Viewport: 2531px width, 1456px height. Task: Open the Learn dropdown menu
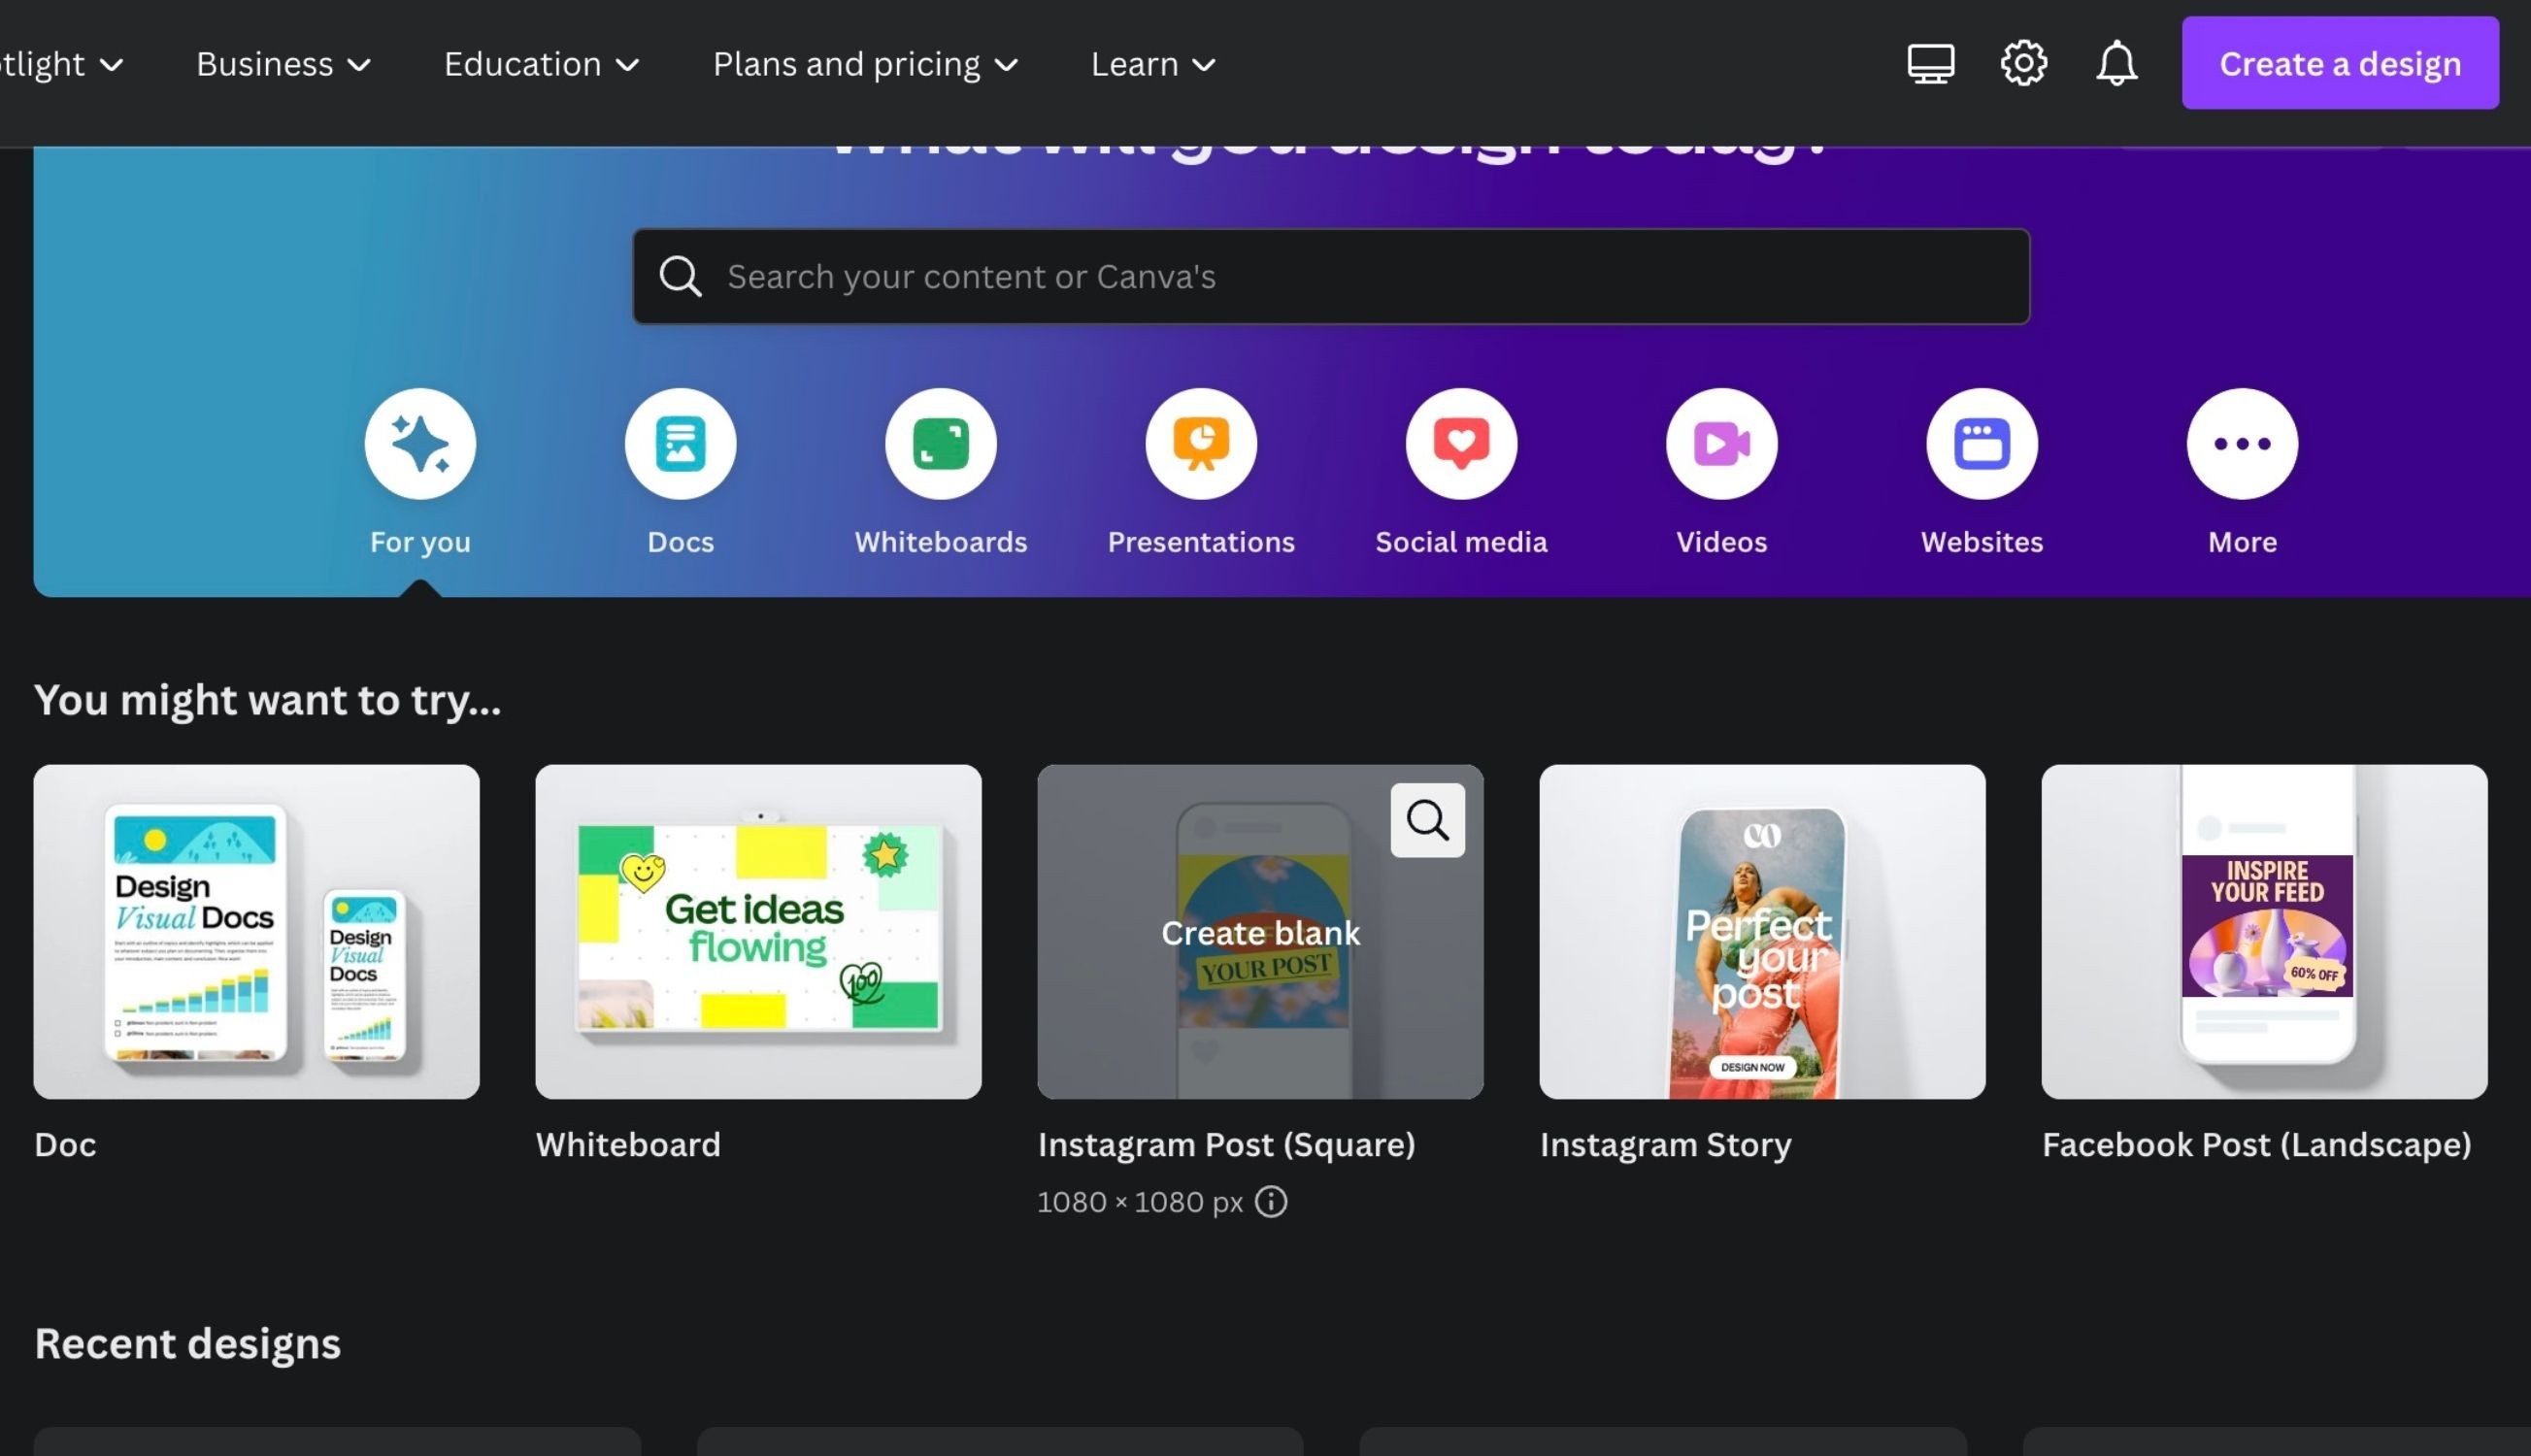point(1153,64)
